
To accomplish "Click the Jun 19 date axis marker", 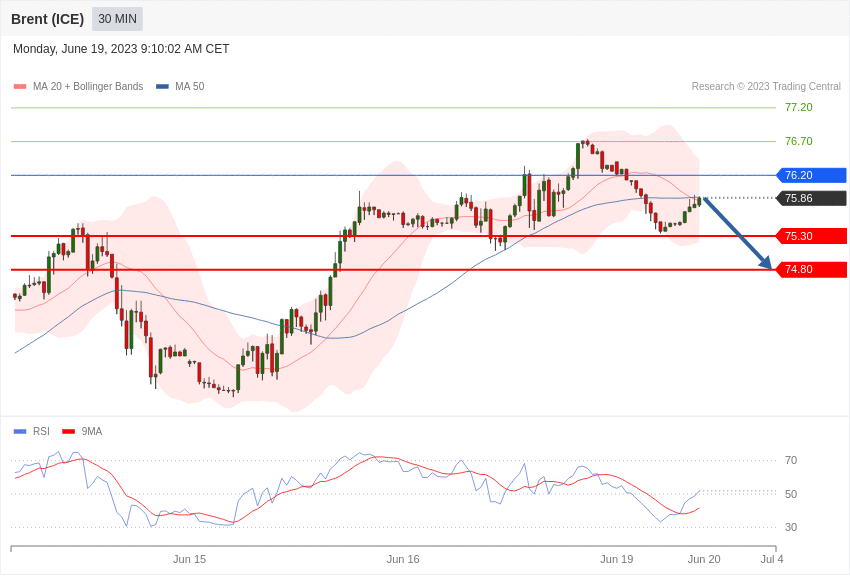I will click(x=616, y=559).
